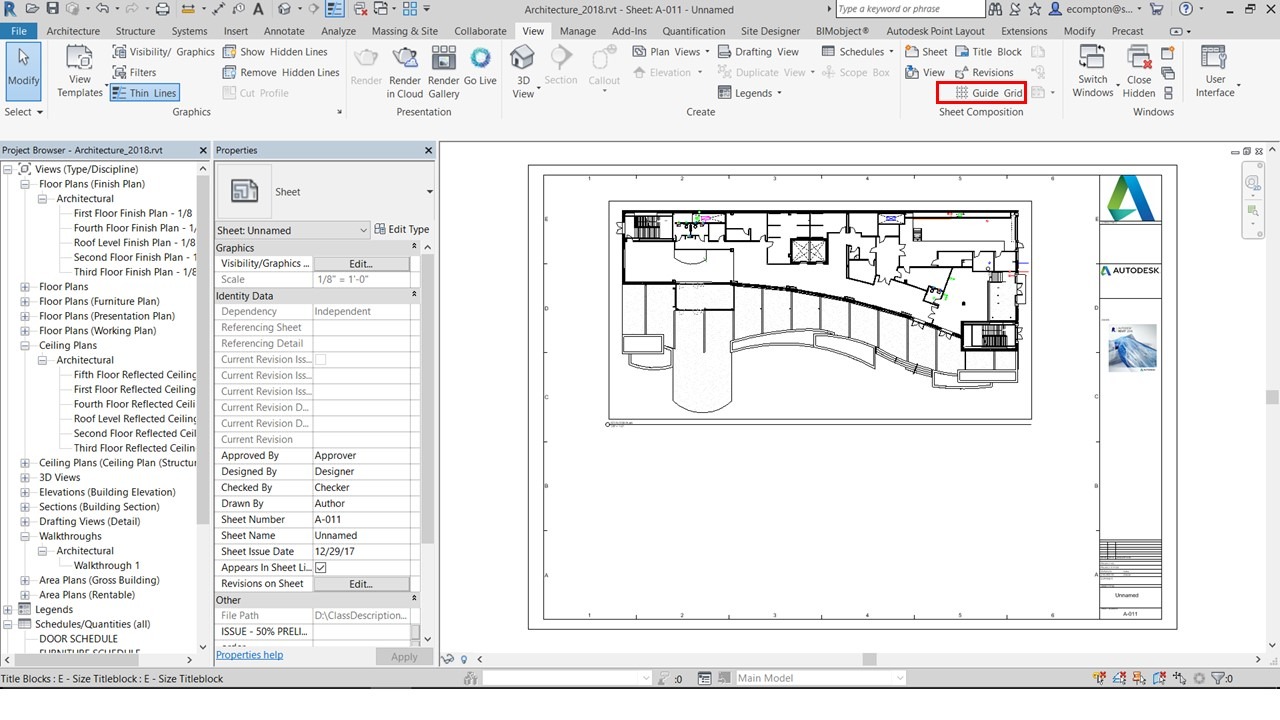Viewport: 1280px width, 720px height.
Task: Click Edit button for Revisions on Sheet
Action: click(x=361, y=584)
